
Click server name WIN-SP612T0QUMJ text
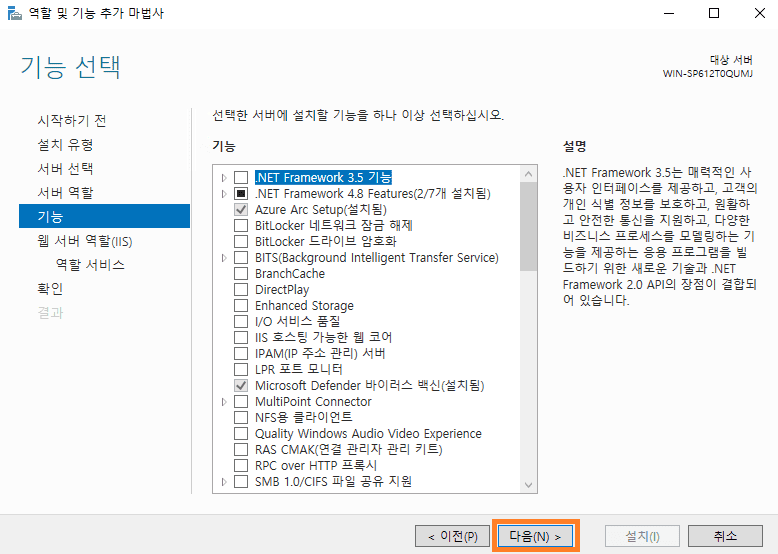[708, 74]
